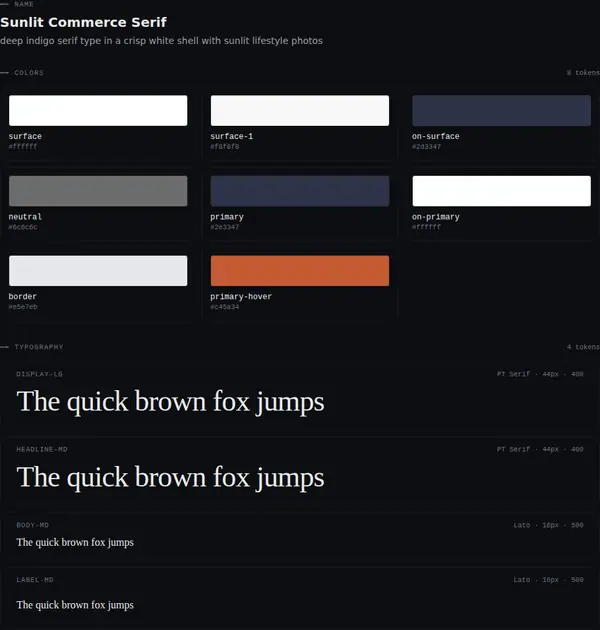Pick the border light gray swatch
This screenshot has width=600, height=630.
tap(98, 271)
